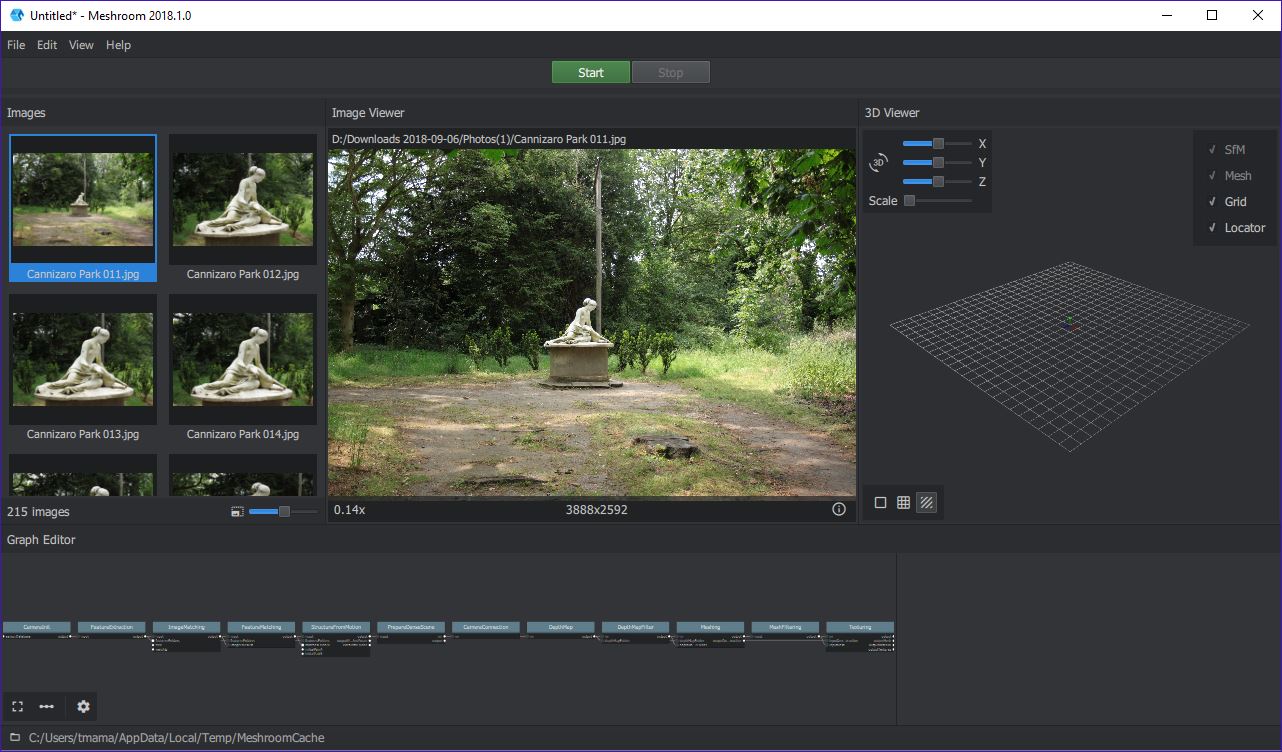Click thumbnail size icon under Images
The image size is (1282, 752).
[237, 512]
